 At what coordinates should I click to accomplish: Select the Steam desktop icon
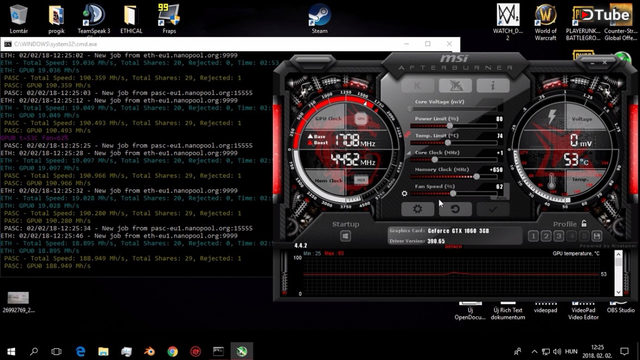coord(319,19)
